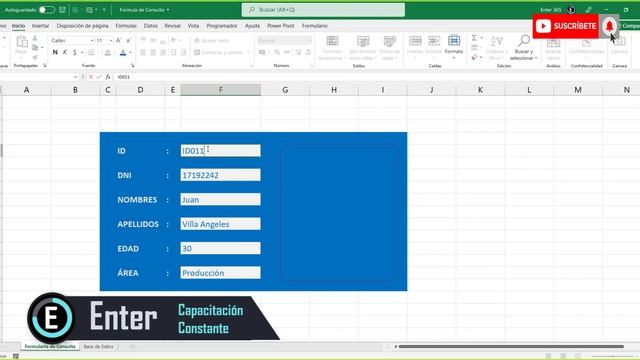This screenshot has width=640, height=360.
Task: Pick the yellow fill color bucket
Action: (107, 52)
